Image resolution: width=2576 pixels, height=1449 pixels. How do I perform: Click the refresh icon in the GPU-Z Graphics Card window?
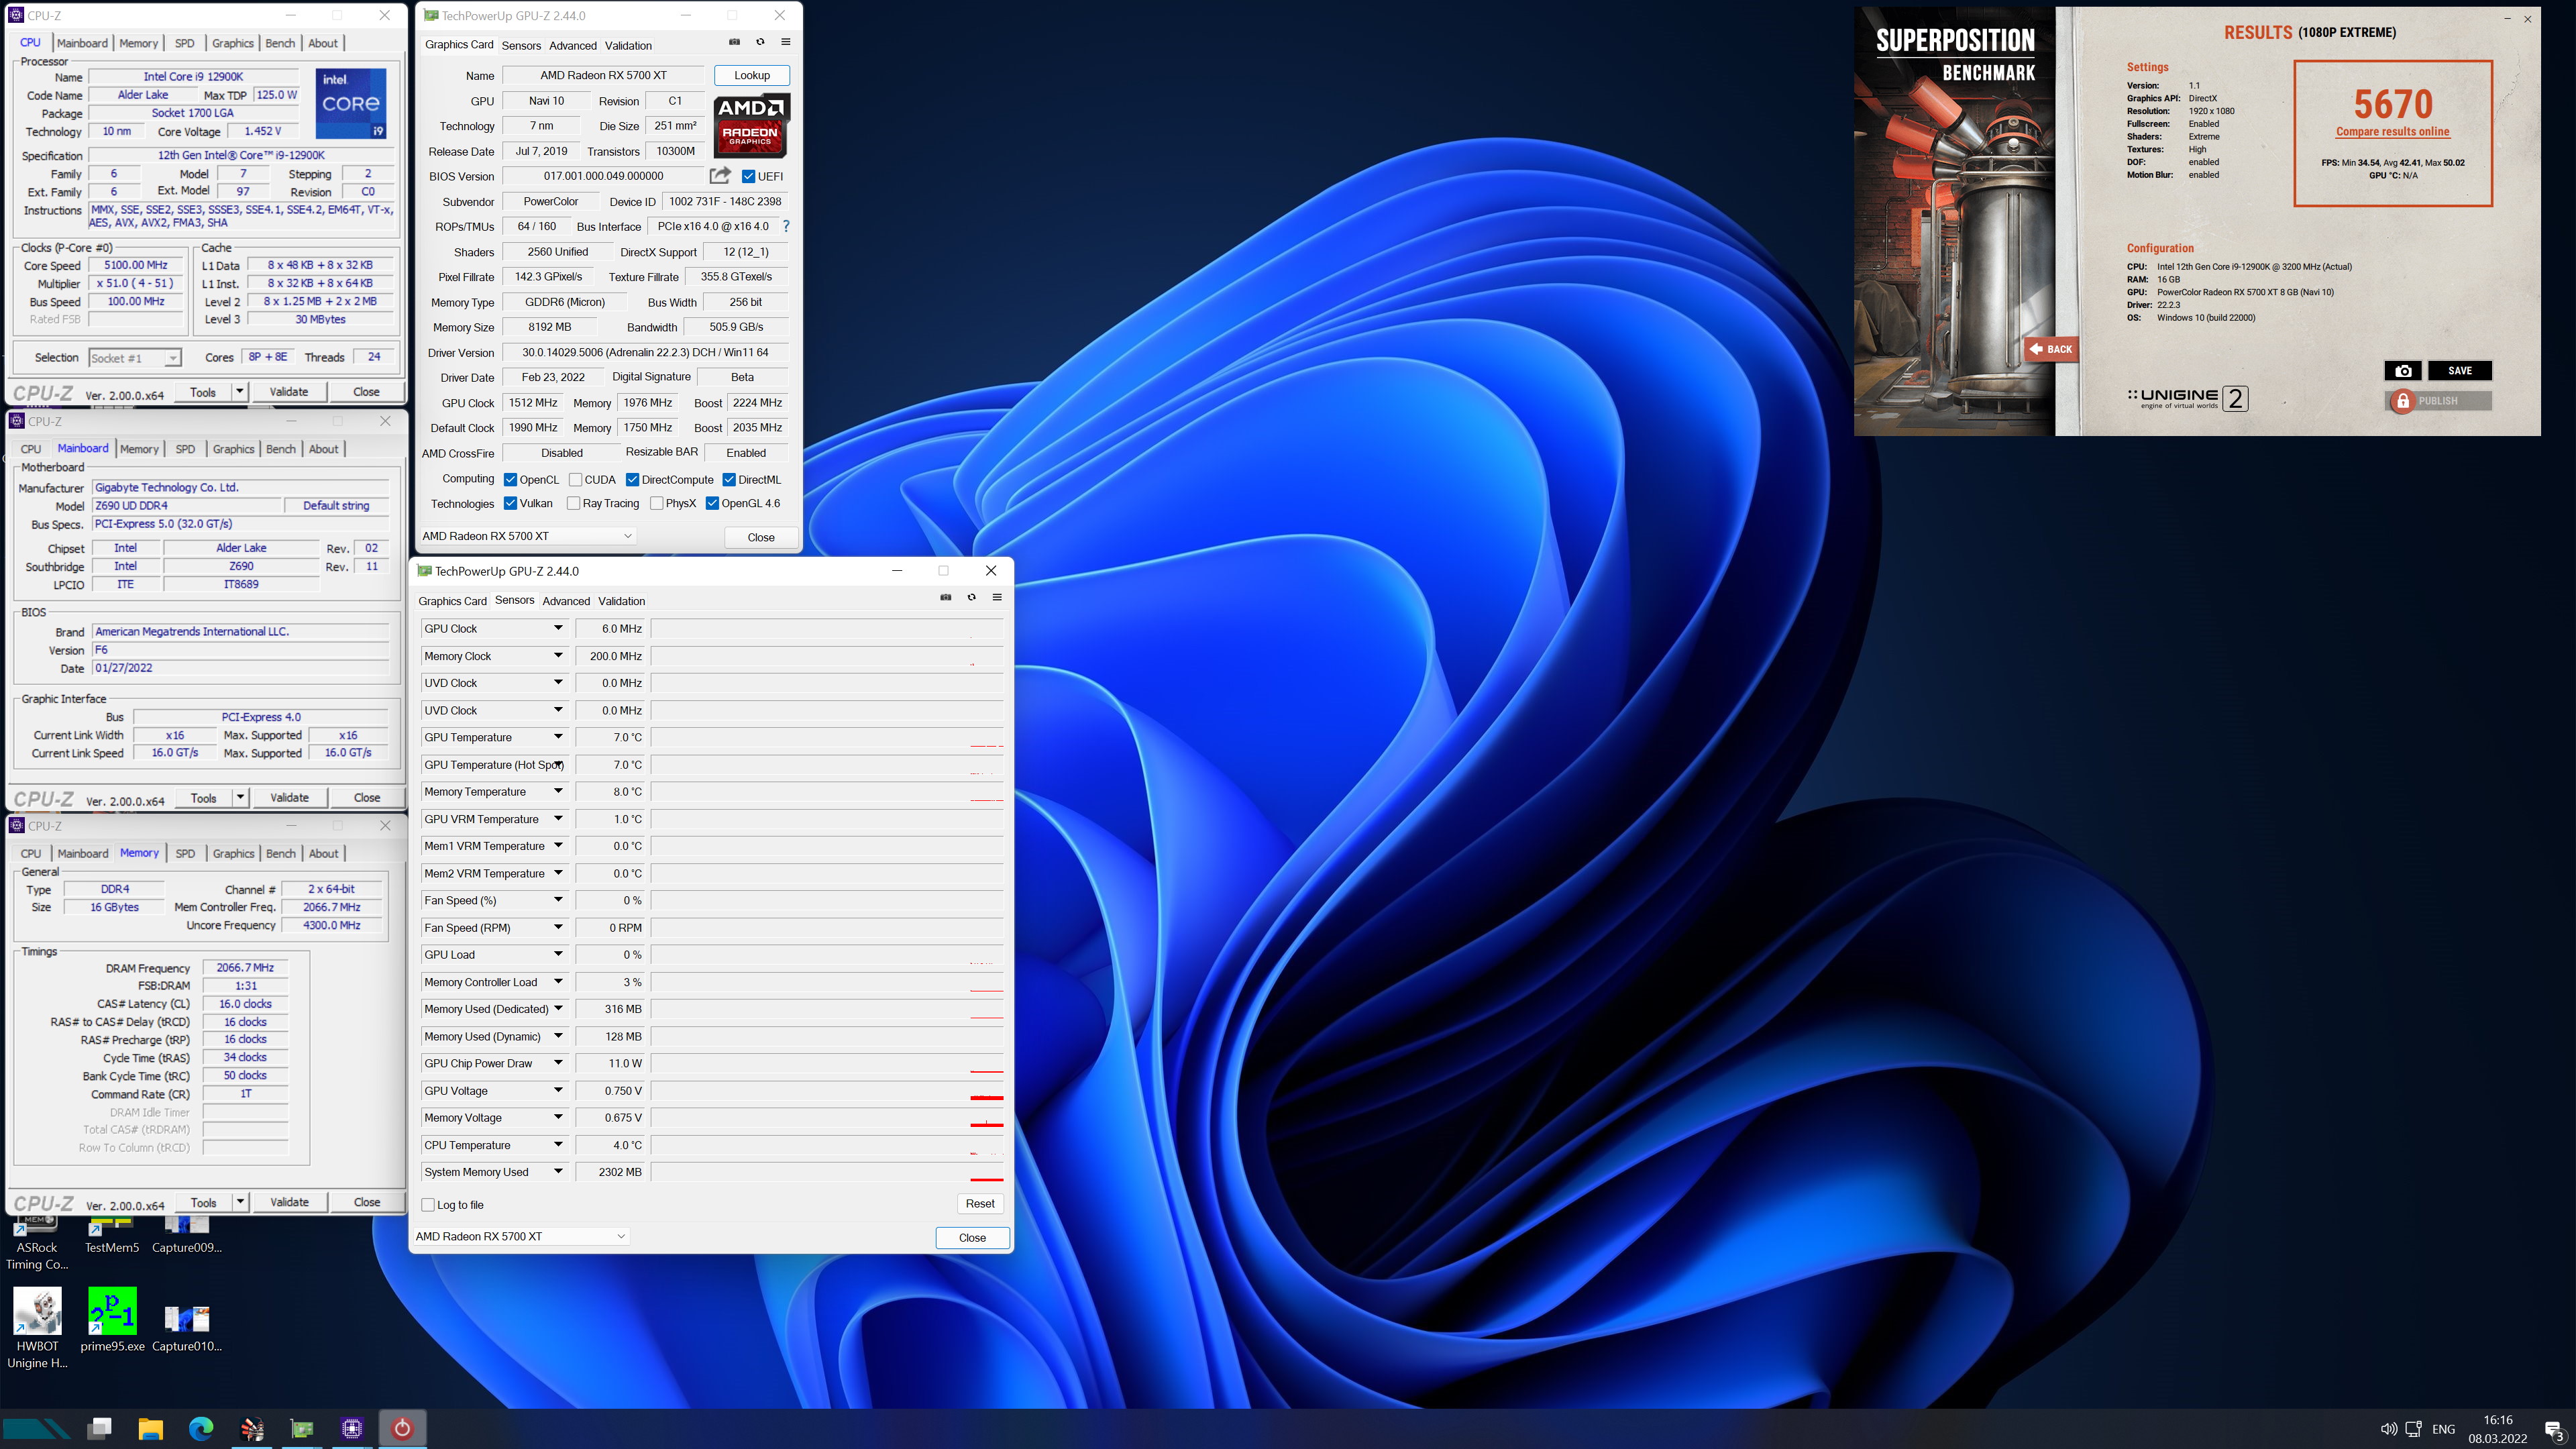point(760,42)
